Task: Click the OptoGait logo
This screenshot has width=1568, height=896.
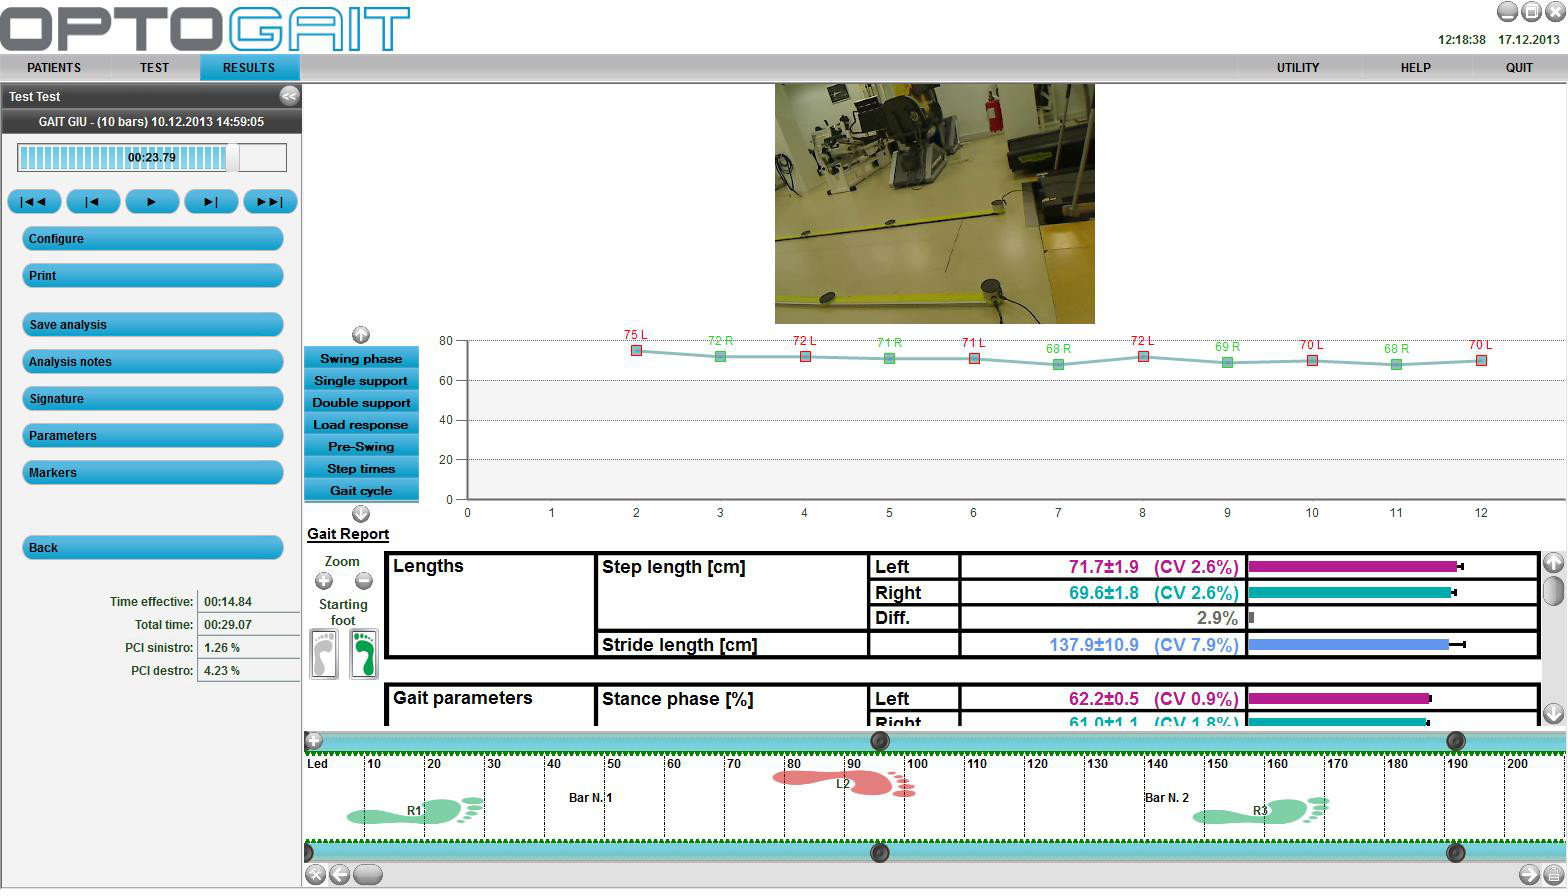Action: [205, 28]
